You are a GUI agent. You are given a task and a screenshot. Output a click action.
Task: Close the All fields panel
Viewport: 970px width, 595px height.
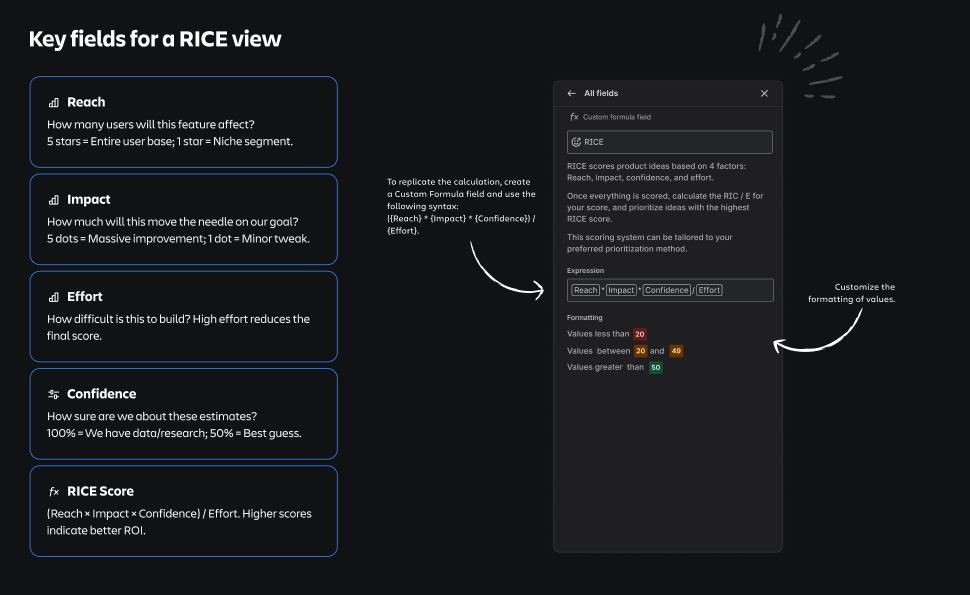pyautogui.click(x=764, y=93)
